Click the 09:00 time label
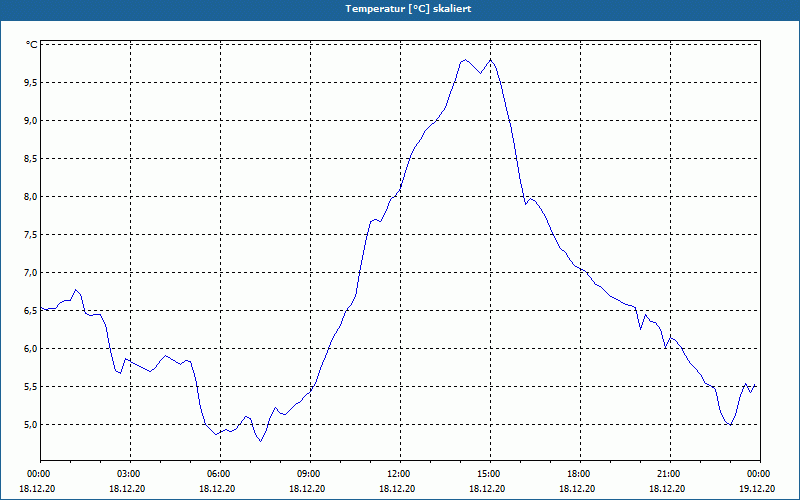The width and height of the screenshot is (800, 500). [310, 474]
